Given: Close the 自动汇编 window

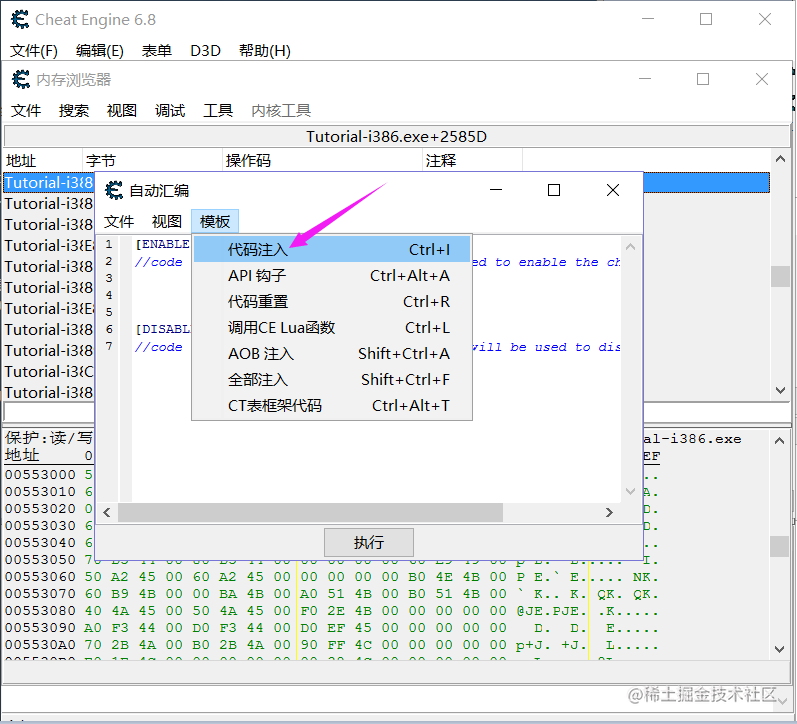Looking at the screenshot, I should tap(613, 190).
